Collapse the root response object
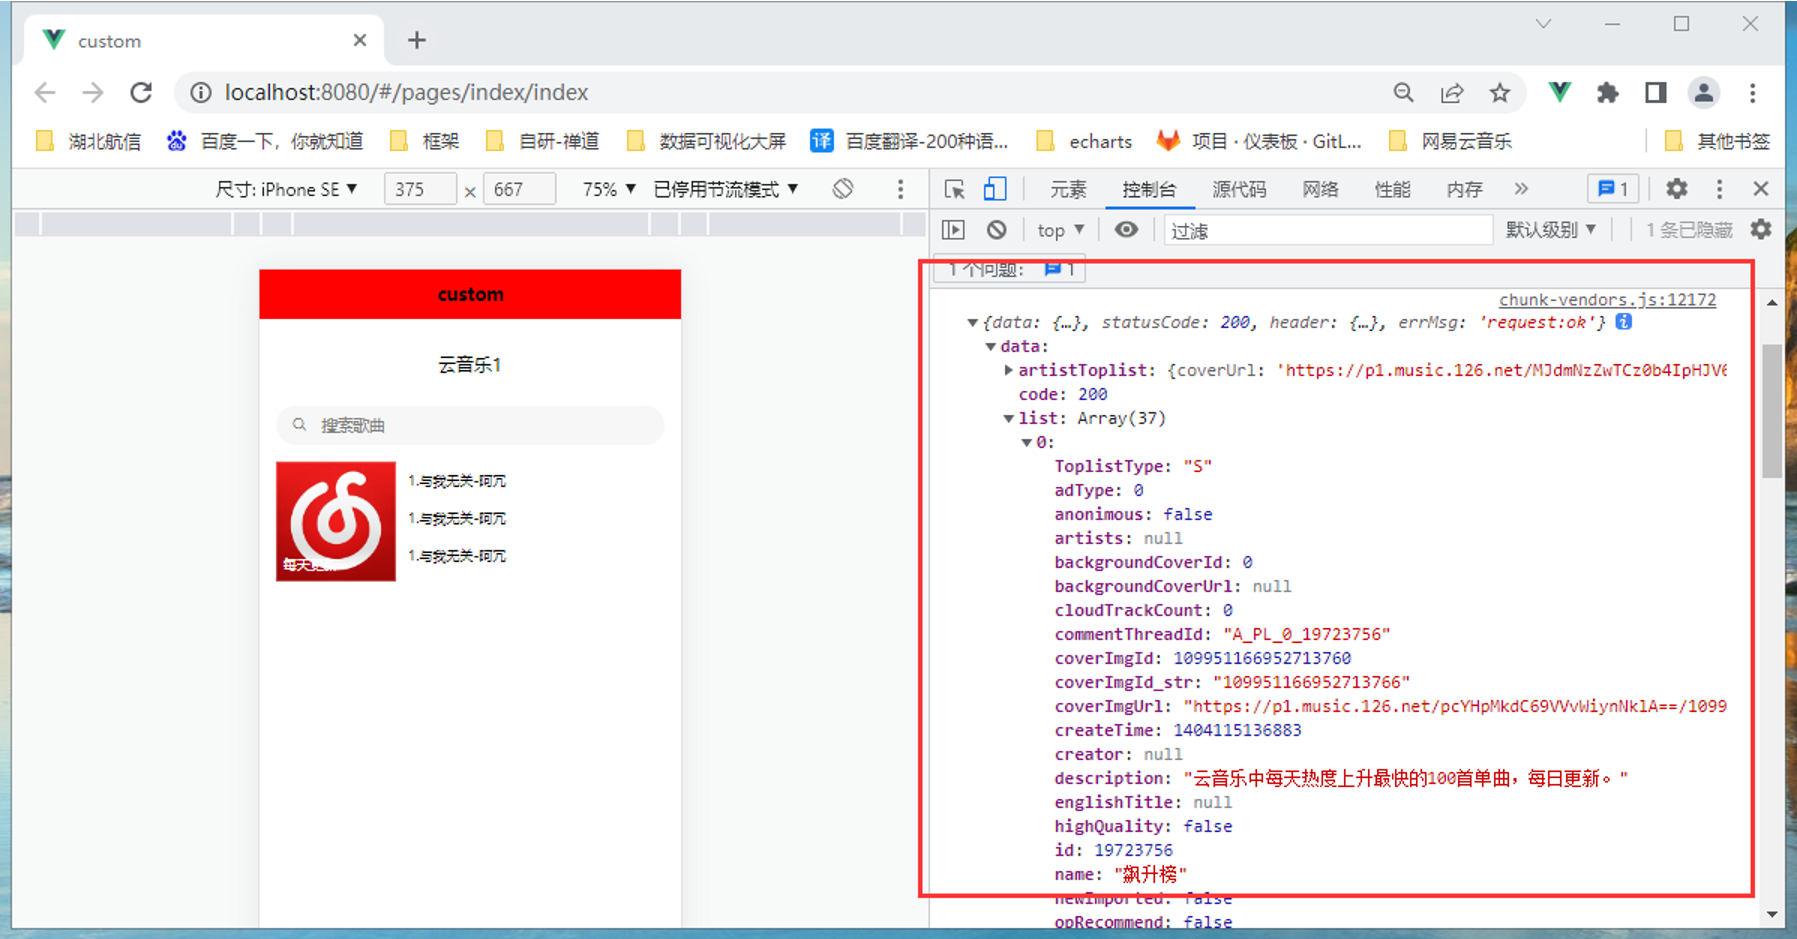The width and height of the screenshot is (1797, 939). pos(972,323)
